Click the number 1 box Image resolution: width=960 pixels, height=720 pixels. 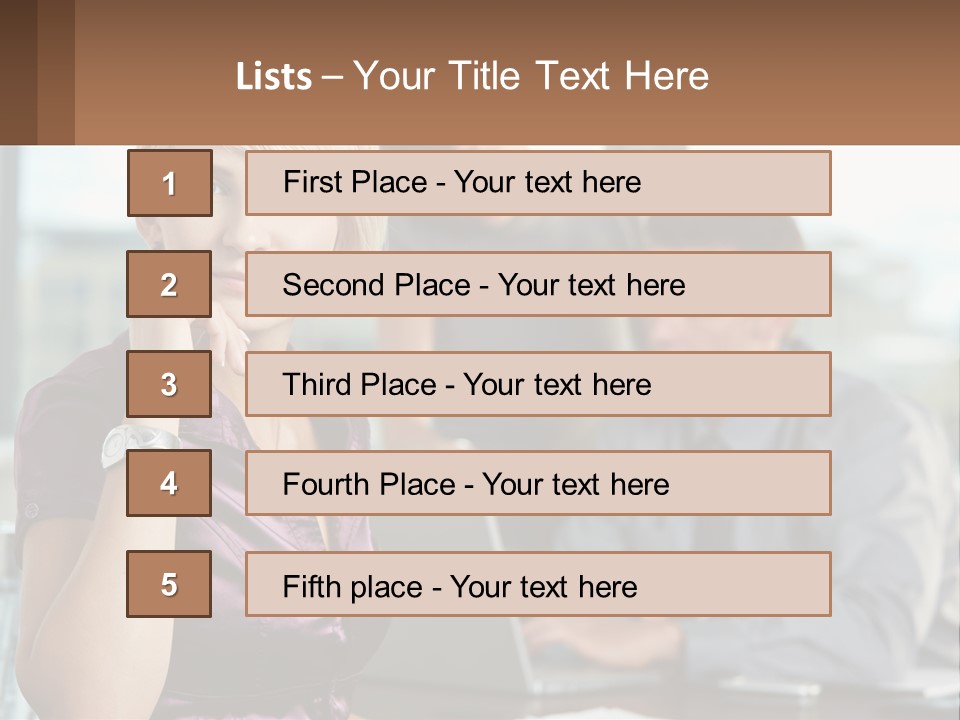tap(169, 183)
